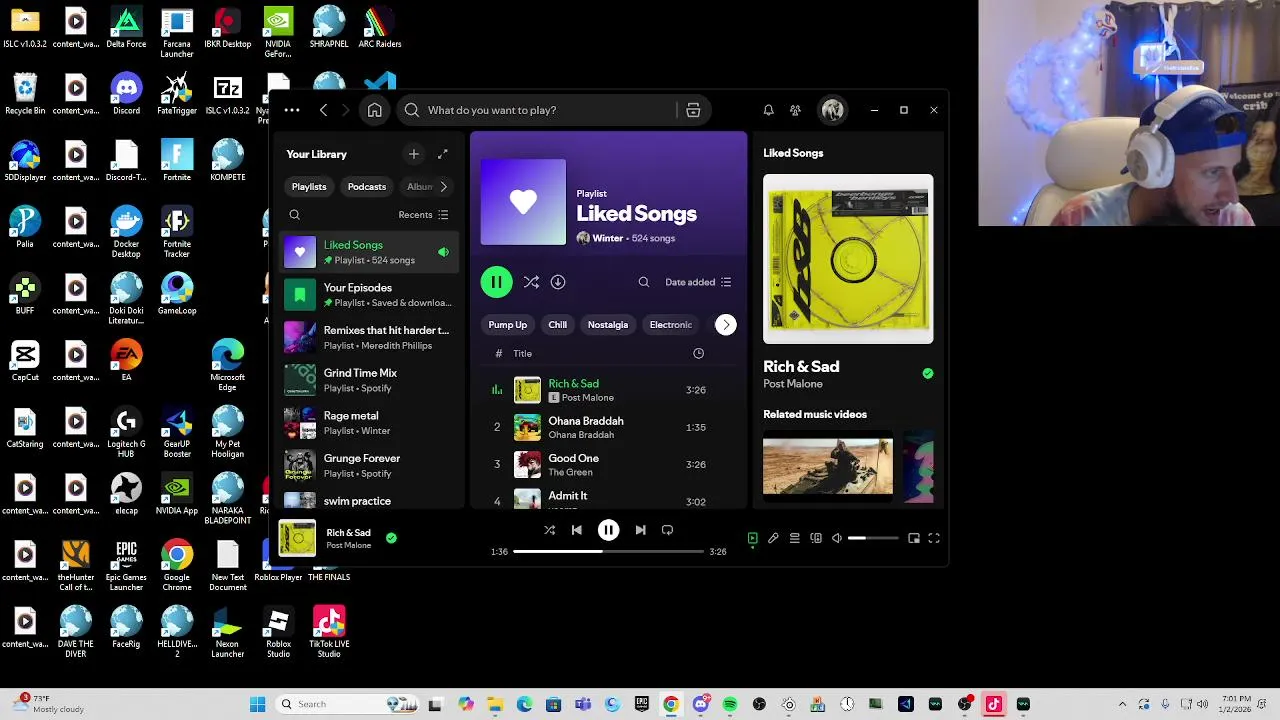Open the Spotify three-dot menu
The image size is (1280, 720).
(x=291, y=110)
